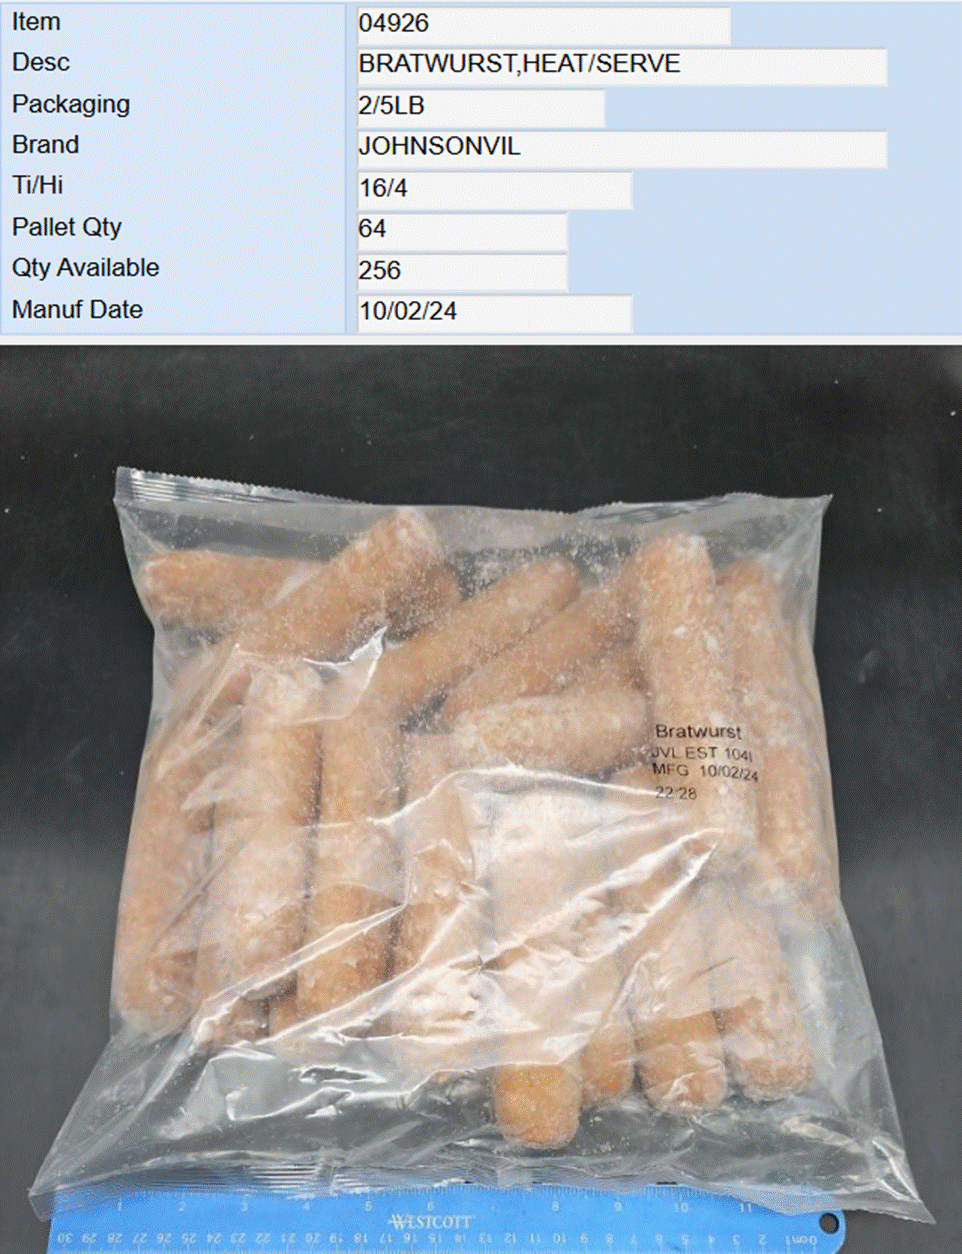Click the Packaging label
Screen dimensions: 962x1254
(71, 104)
